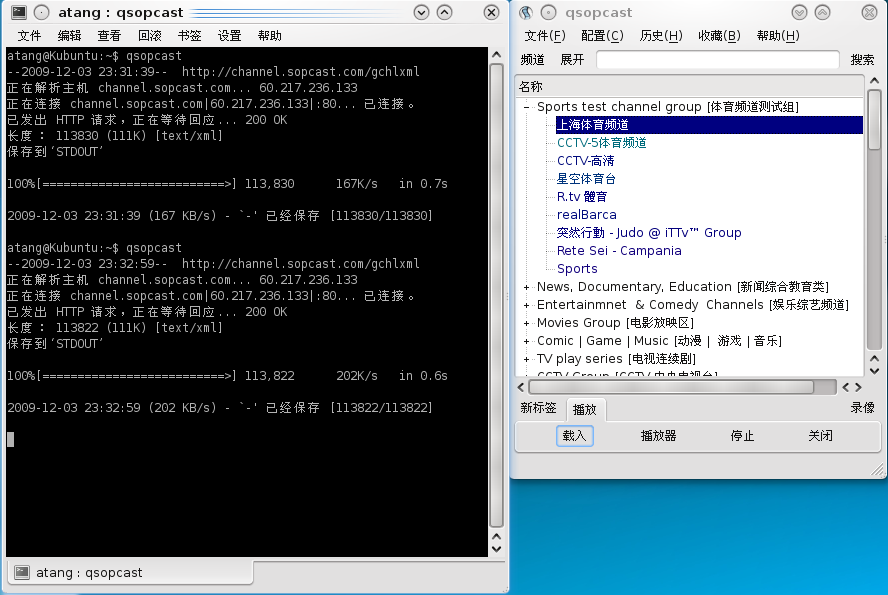This screenshot has height=595, width=888.
Task: Expand Entertainmnet & Comedy Channels group
Action: click(527, 305)
